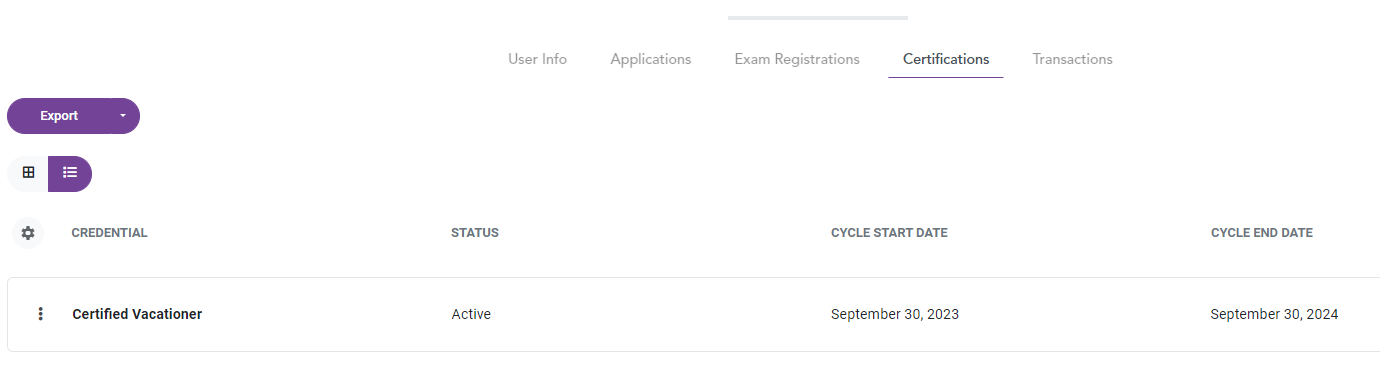Select the September 30, 2023 start date
This screenshot has width=1380, height=375.
[895, 314]
